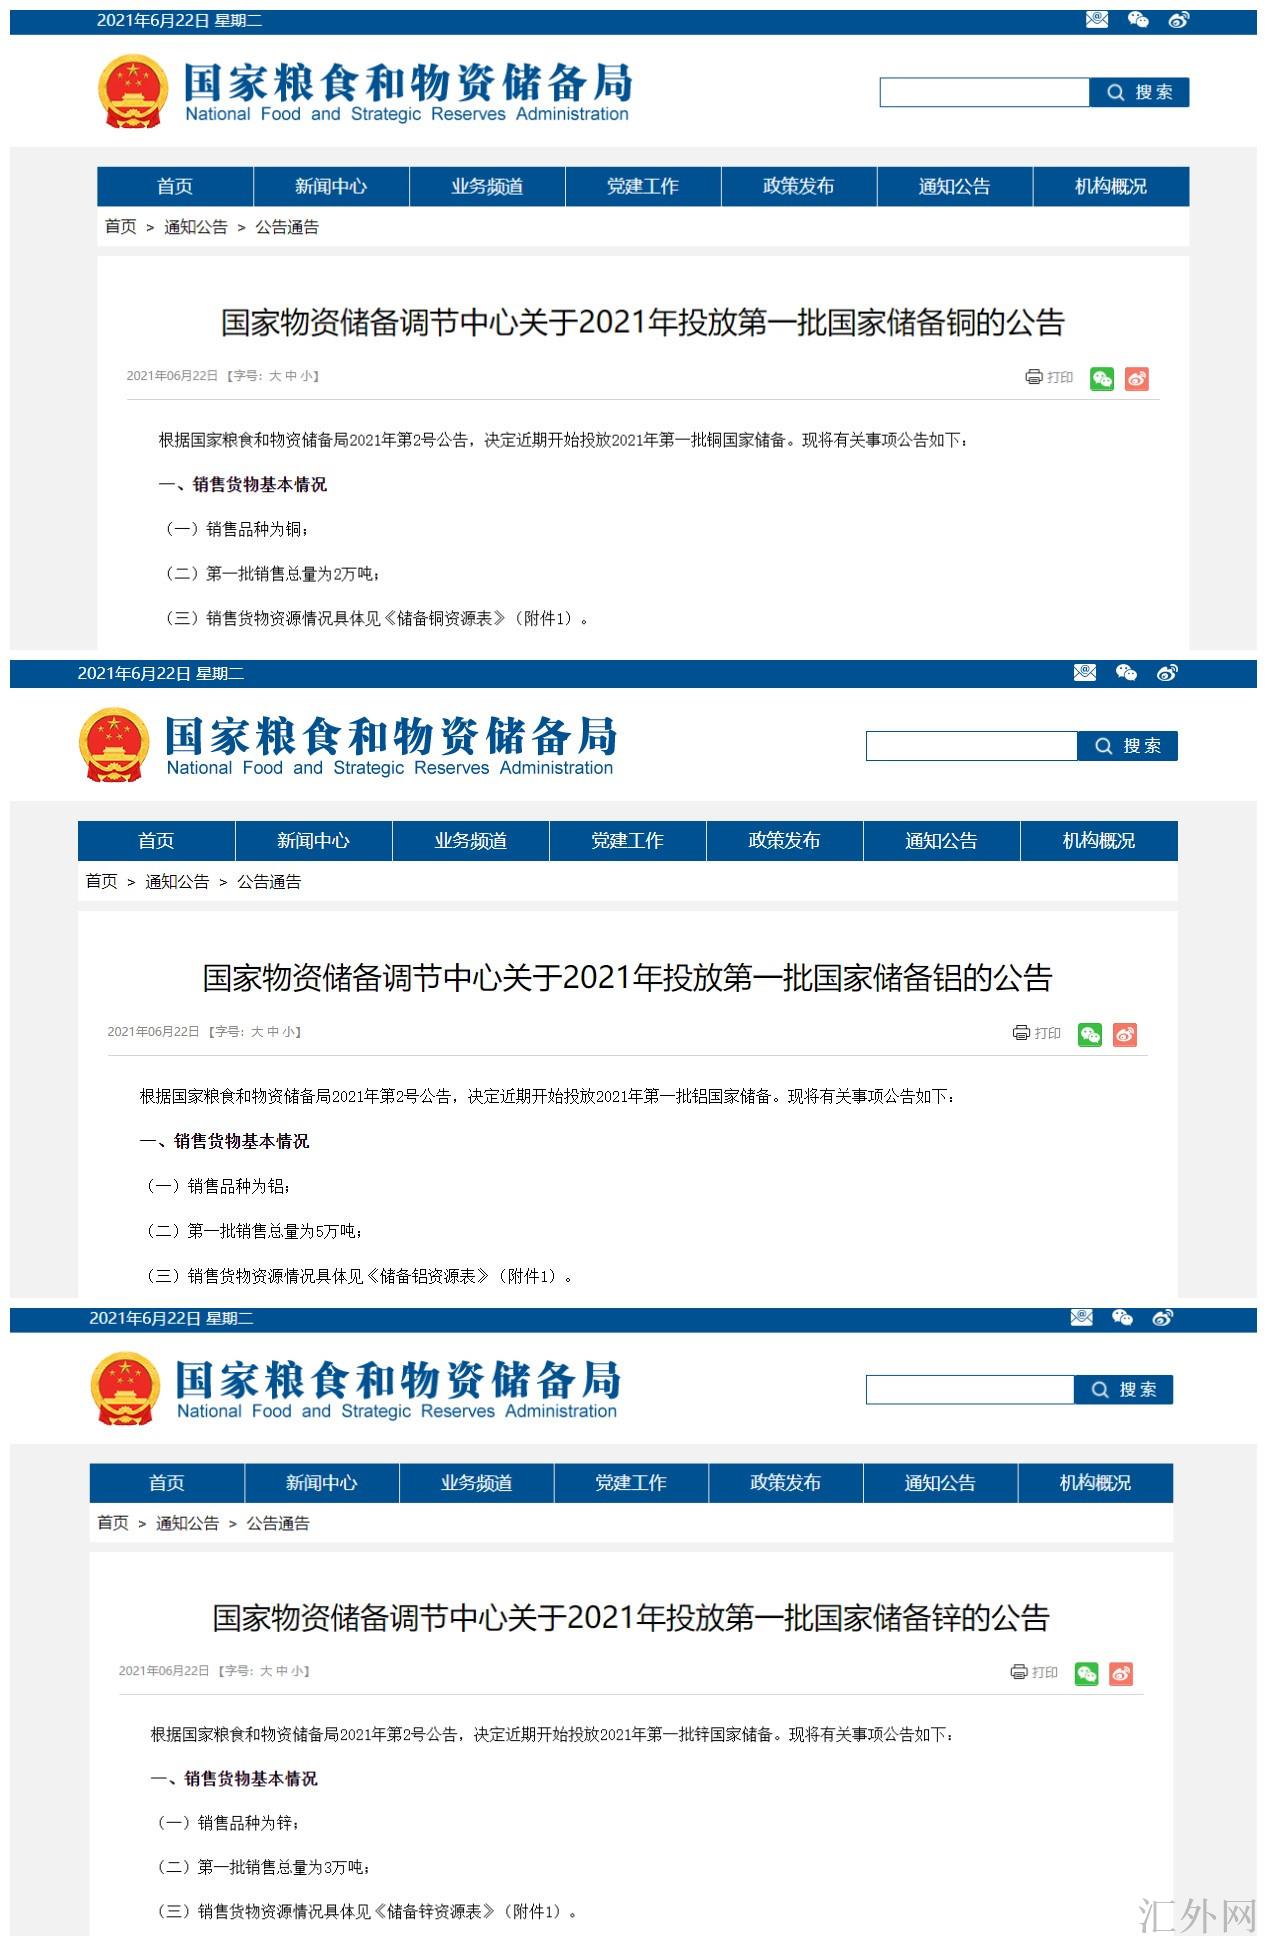The image size is (1267, 1946).
Task: Select 政策发布 in the nav above aluminum announcement
Action: tap(784, 841)
